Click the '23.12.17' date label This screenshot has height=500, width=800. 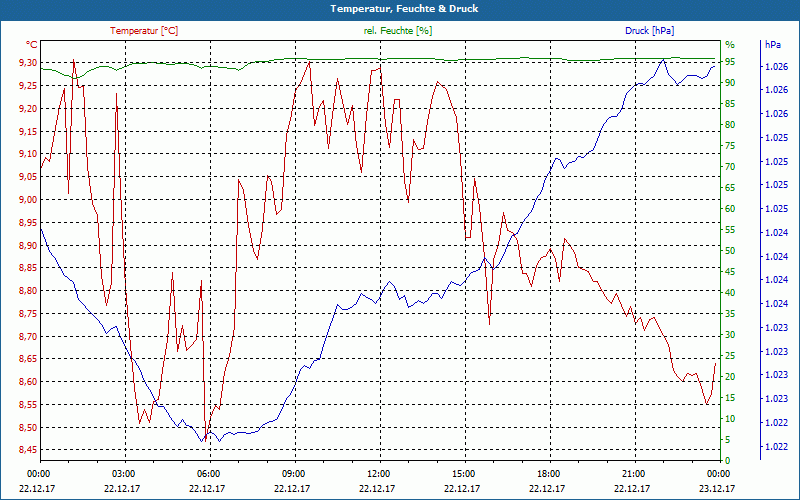tap(717, 489)
